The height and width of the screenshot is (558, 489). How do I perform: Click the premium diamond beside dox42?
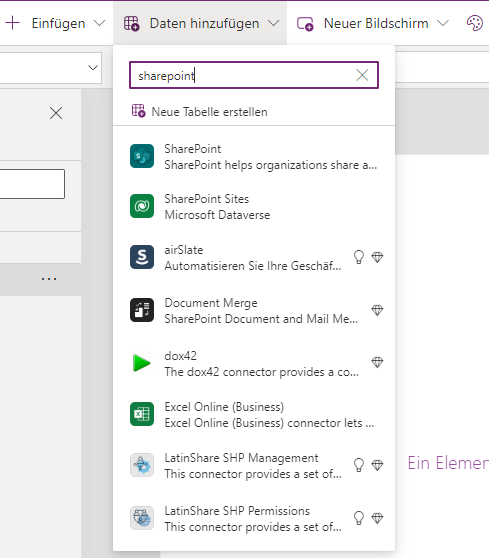[377, 362]
